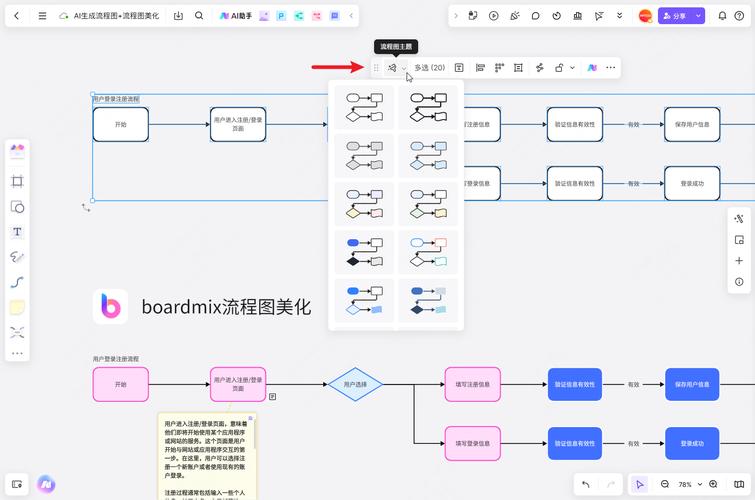Image resolution: width=755 pixels, height=500 pixels.
Task: Open the share button dropdown arrow
Action: point(698,16)
